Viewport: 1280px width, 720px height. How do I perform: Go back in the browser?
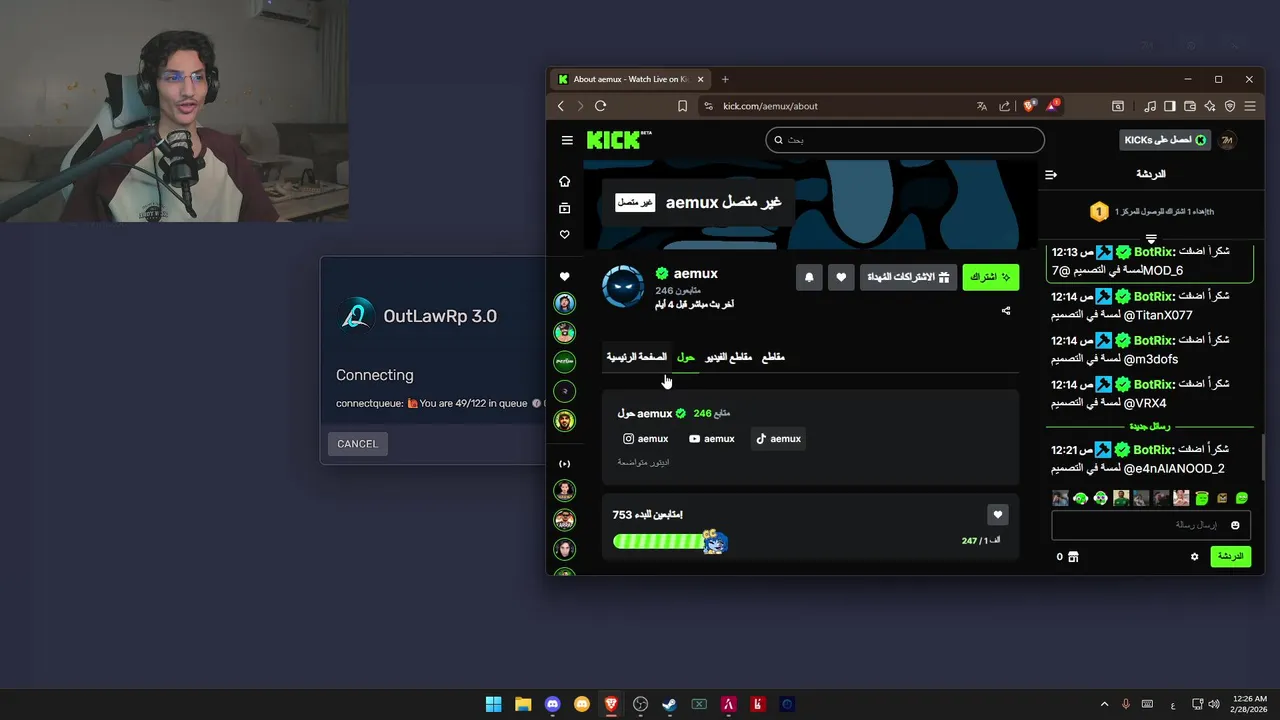(561, 106)
